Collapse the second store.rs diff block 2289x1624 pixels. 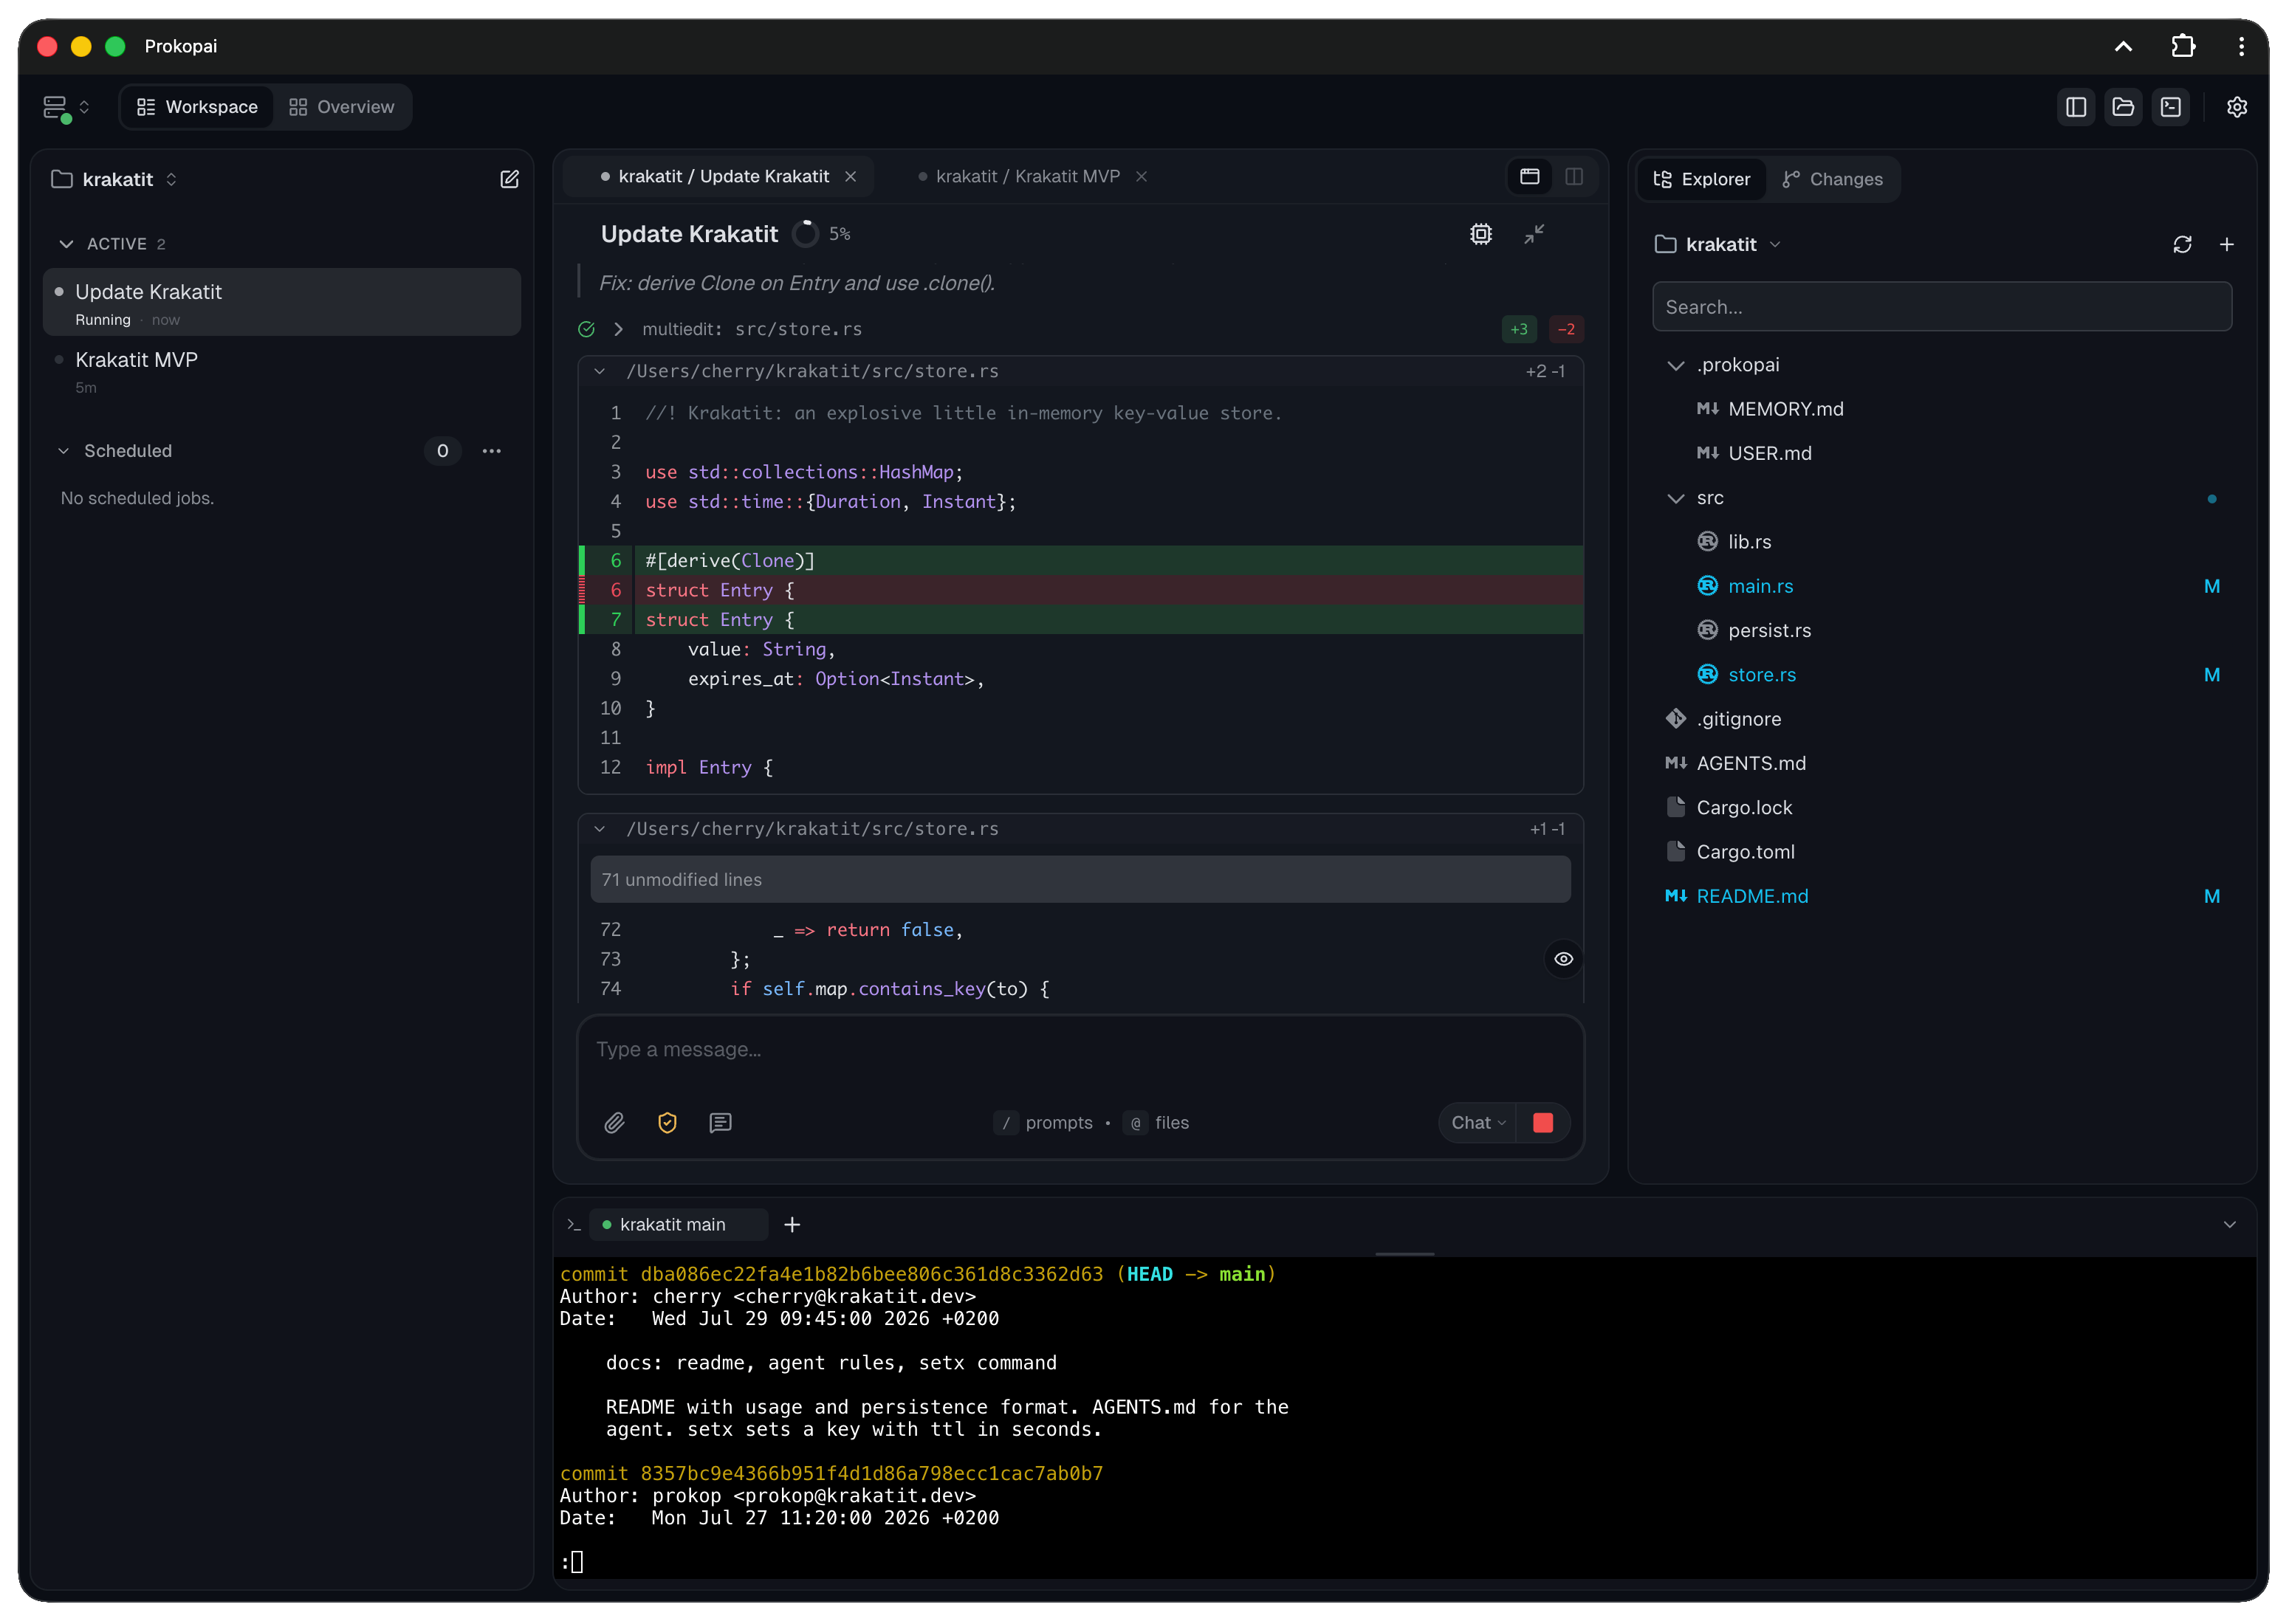(600, 828)
